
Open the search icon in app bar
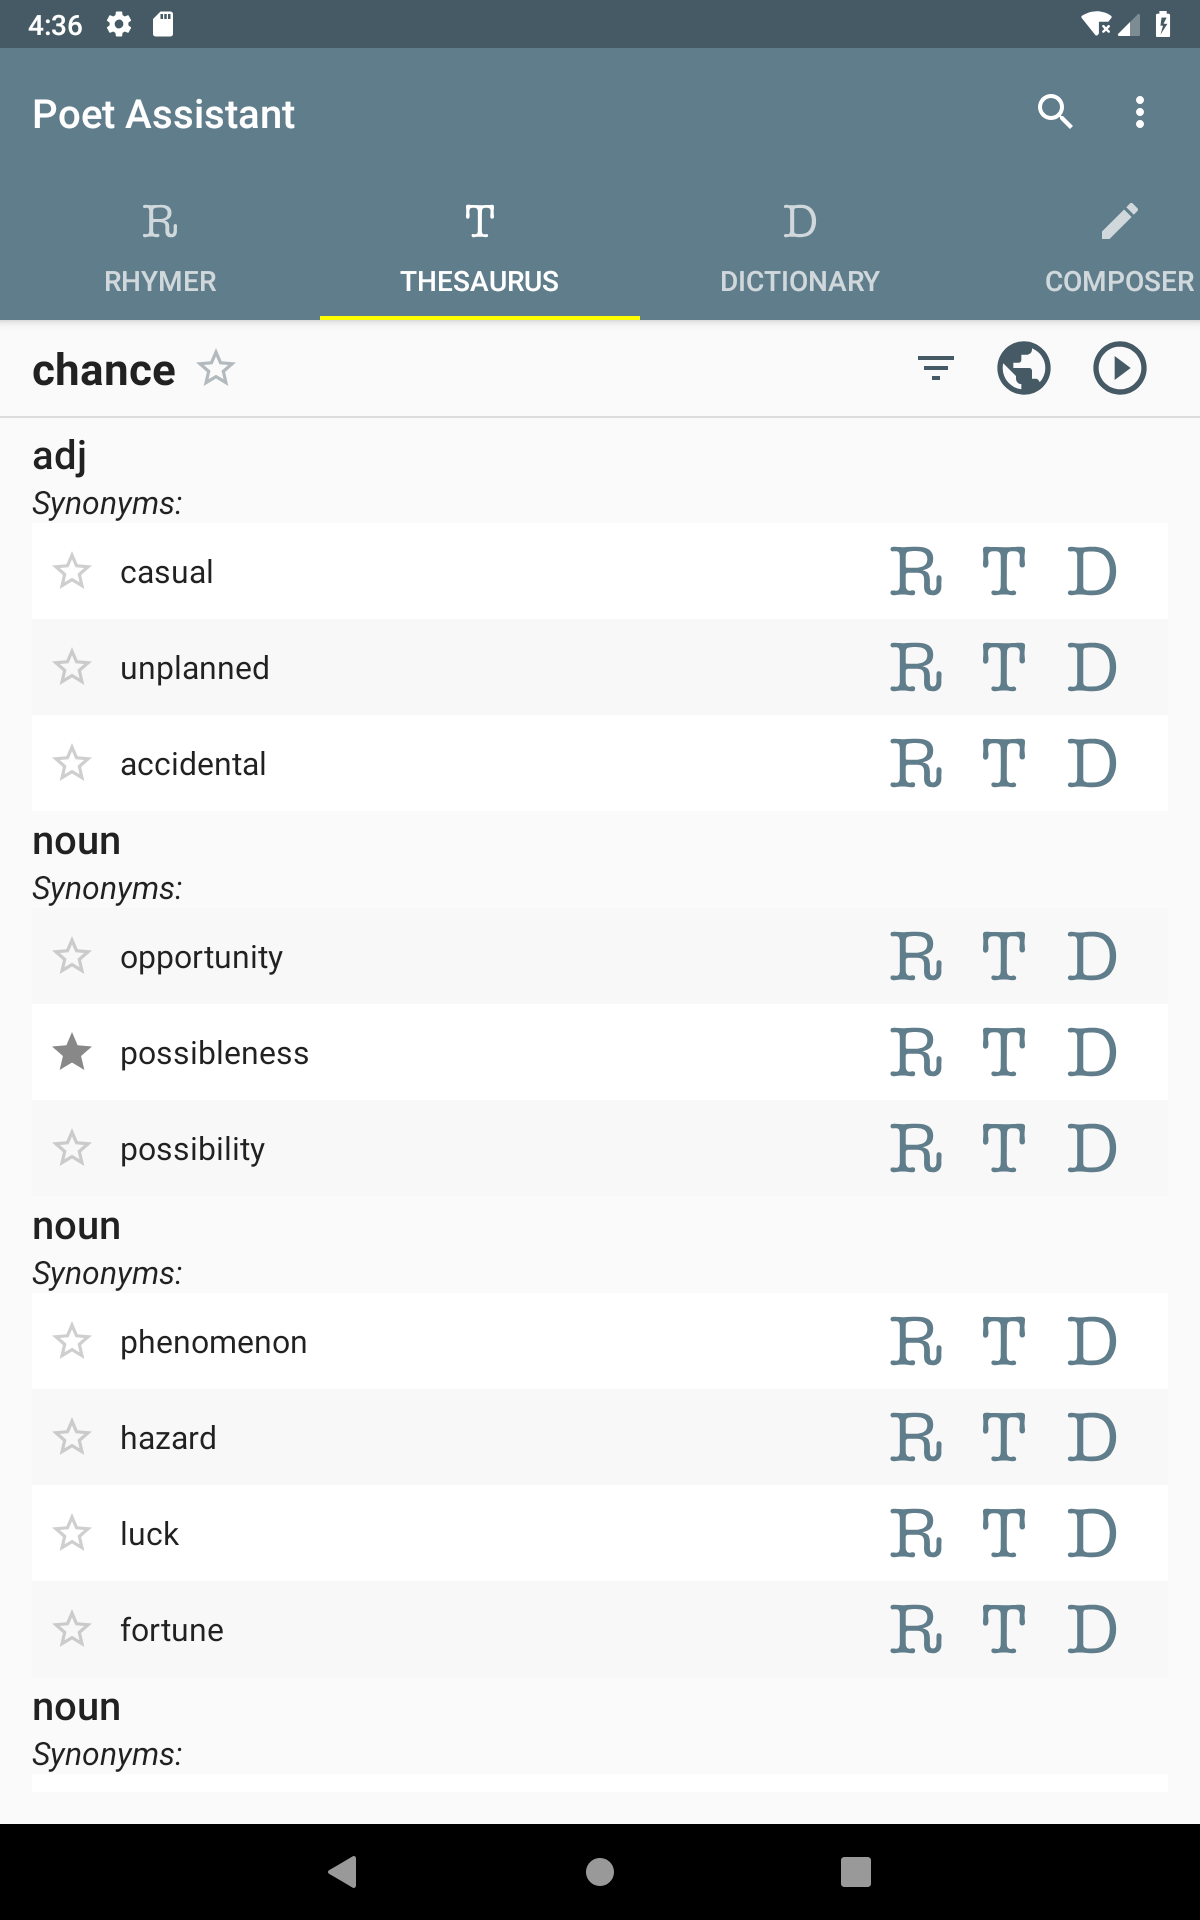click(1055, 112)
